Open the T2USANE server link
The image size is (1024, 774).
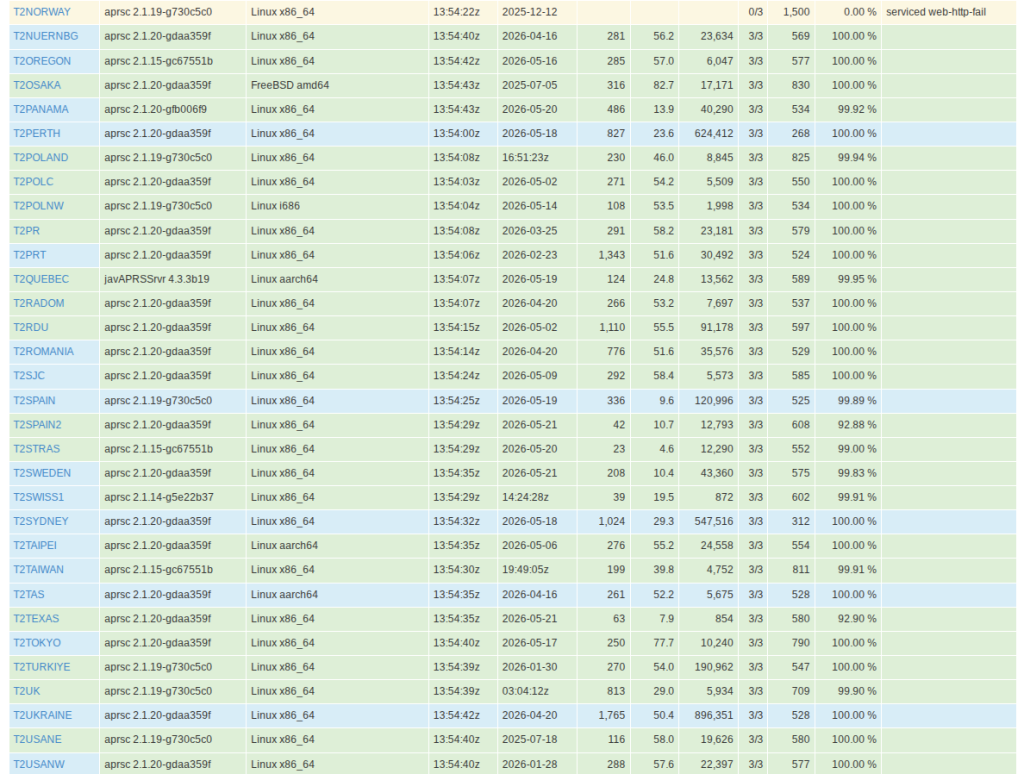(37, 739)
